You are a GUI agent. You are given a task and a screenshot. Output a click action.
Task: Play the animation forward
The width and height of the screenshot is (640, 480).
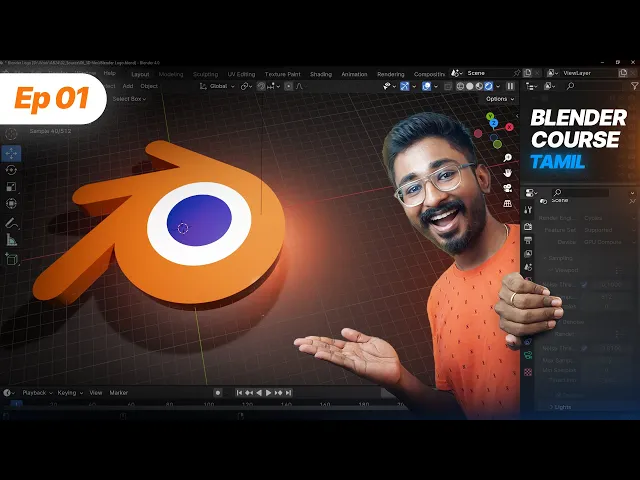click(x=269, y=393)
